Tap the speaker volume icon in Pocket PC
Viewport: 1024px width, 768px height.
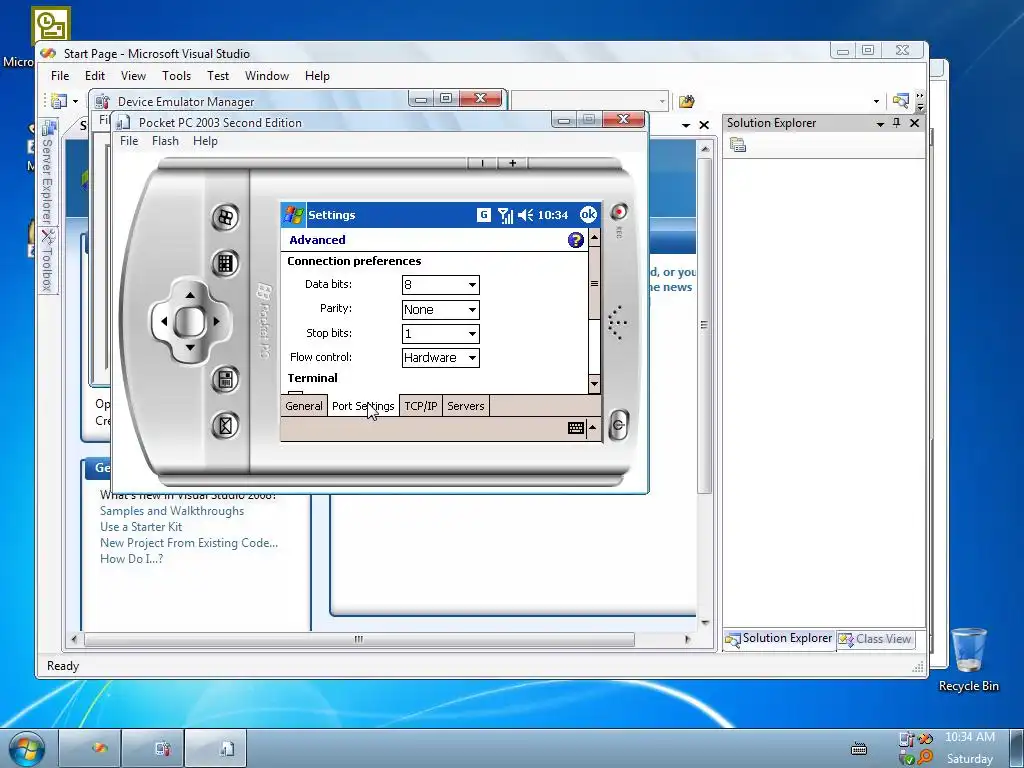coord(526,215)
